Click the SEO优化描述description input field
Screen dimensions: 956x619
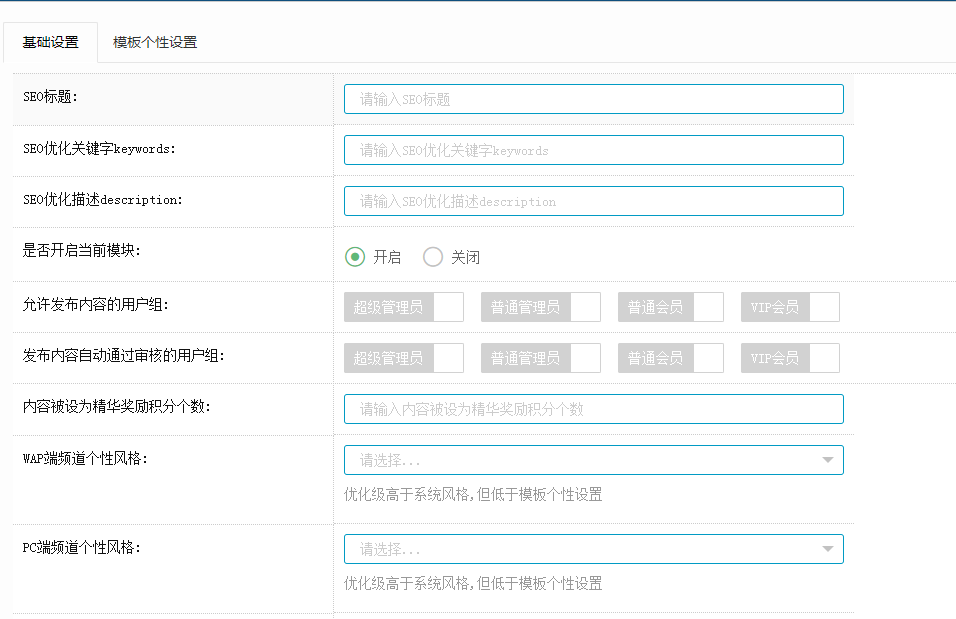594,201
